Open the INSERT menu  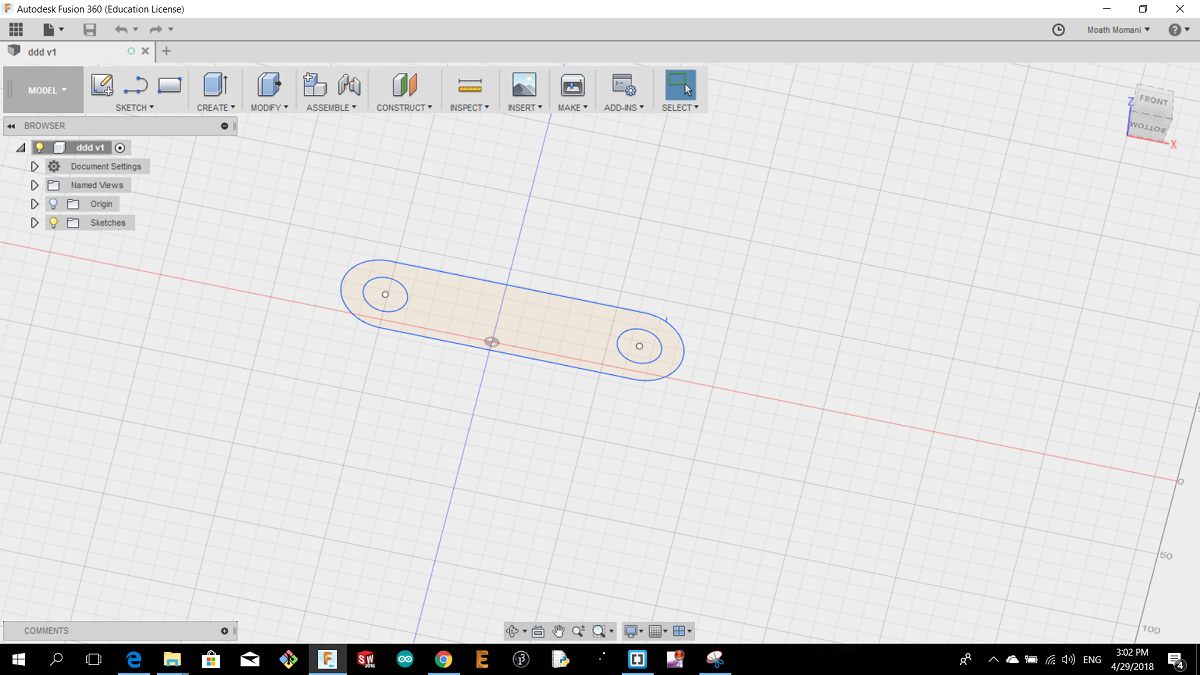click(525, 107)
